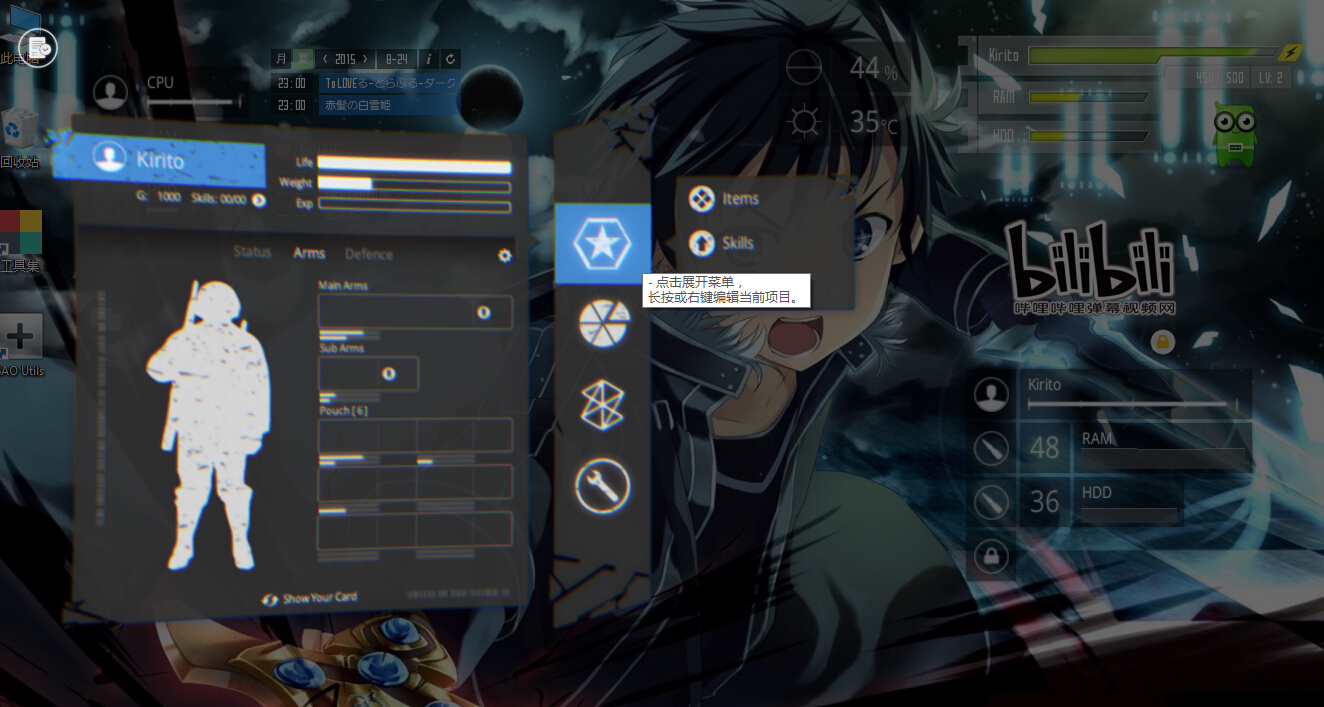Click the CPU usage slider bar
The height and width of the screenshot is (707, 1324).
[x=194, y=102]
